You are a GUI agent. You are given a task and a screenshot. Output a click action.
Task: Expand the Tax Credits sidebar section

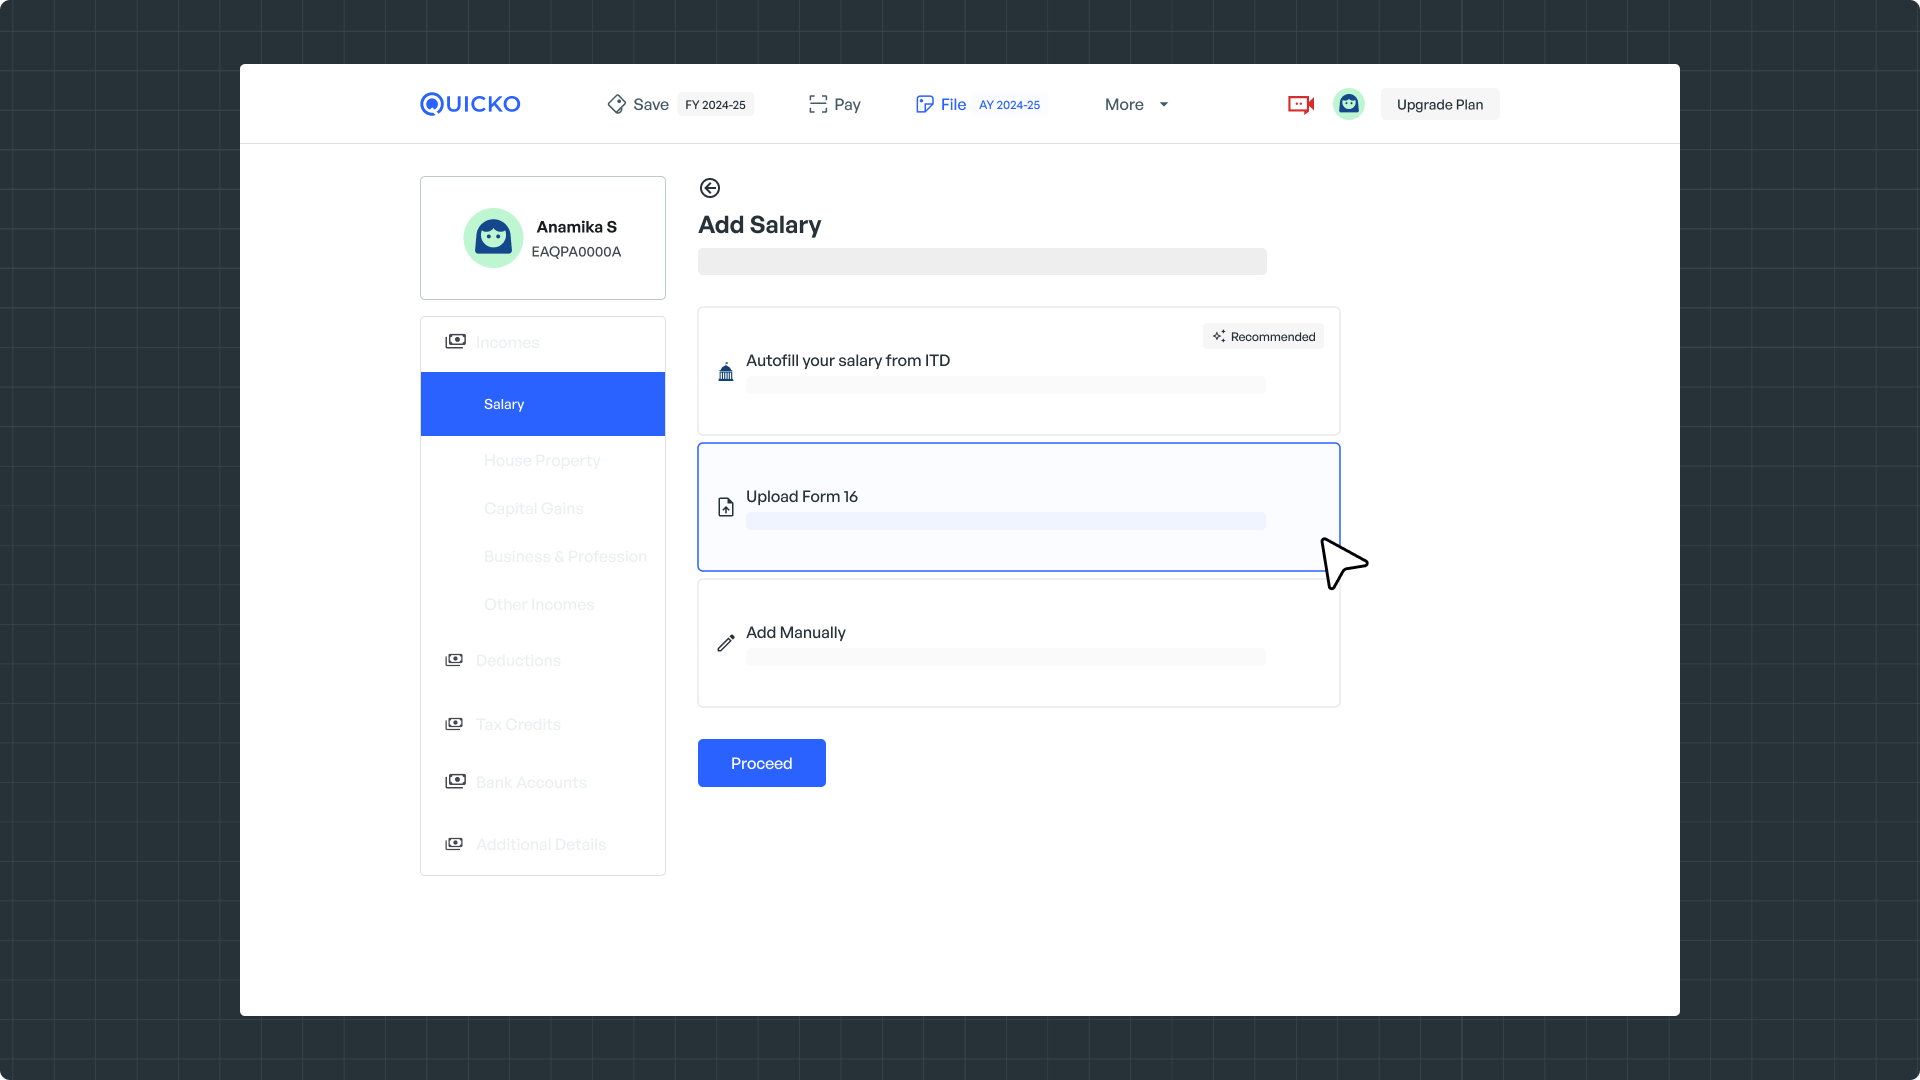point(518,724)
